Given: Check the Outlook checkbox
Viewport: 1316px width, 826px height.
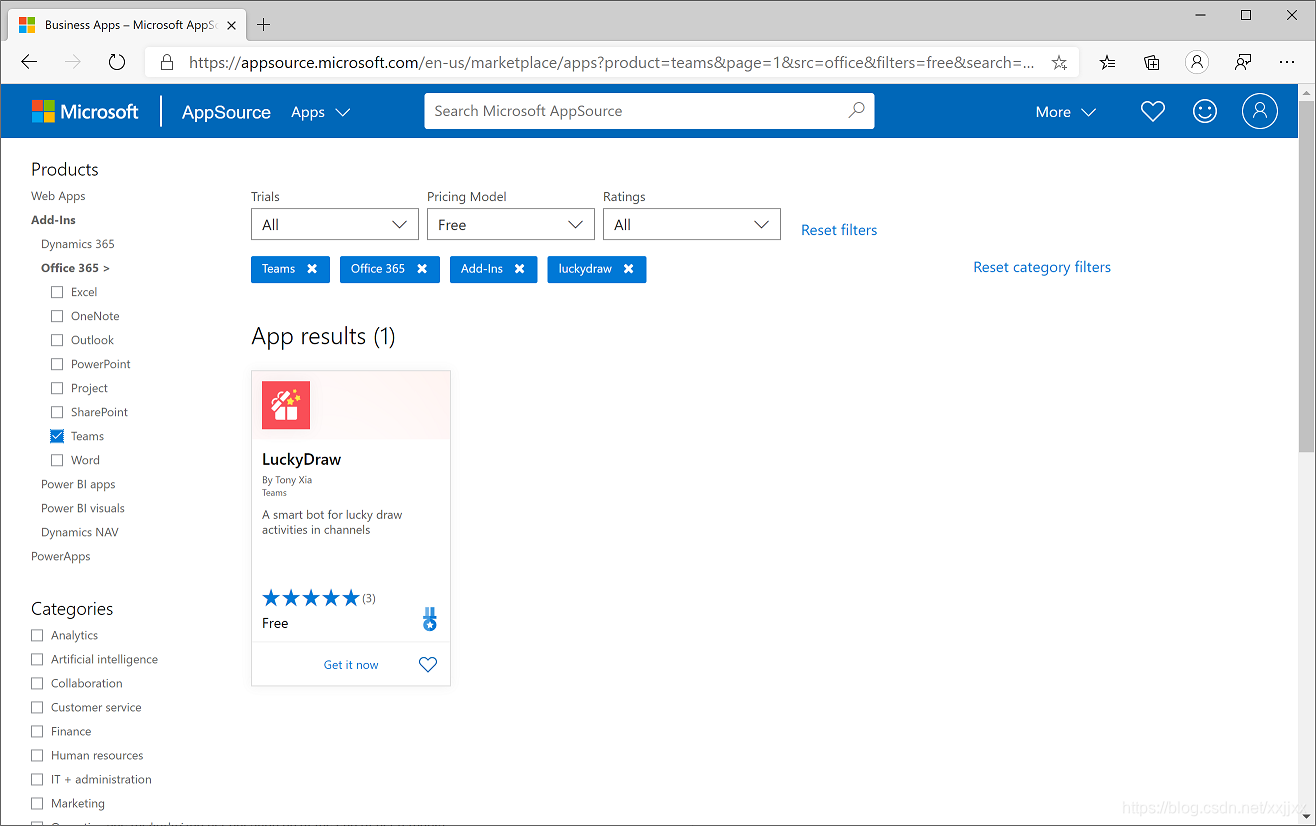Looking at the screenshot, I should point(57,340).
